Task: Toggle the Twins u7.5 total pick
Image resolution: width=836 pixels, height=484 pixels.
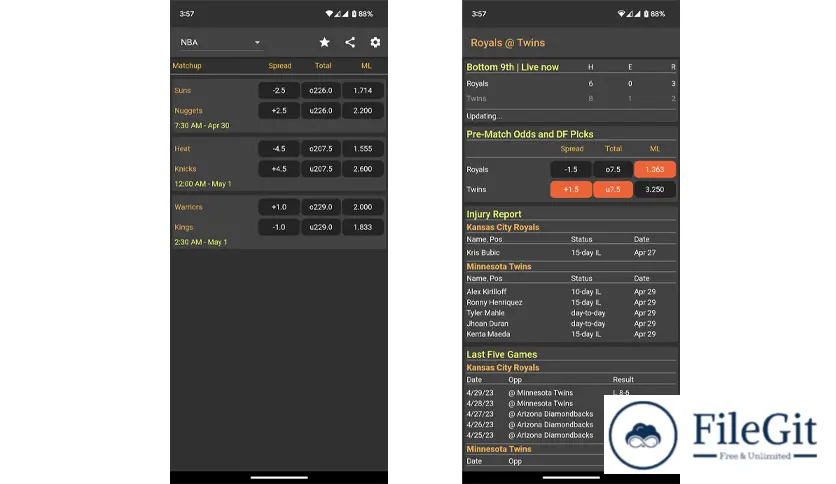Action: pyautogui.click(x=612, y=190)
